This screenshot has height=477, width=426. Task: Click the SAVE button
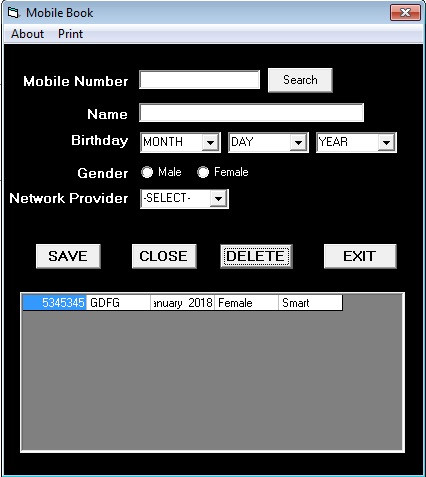click(68, 256)
